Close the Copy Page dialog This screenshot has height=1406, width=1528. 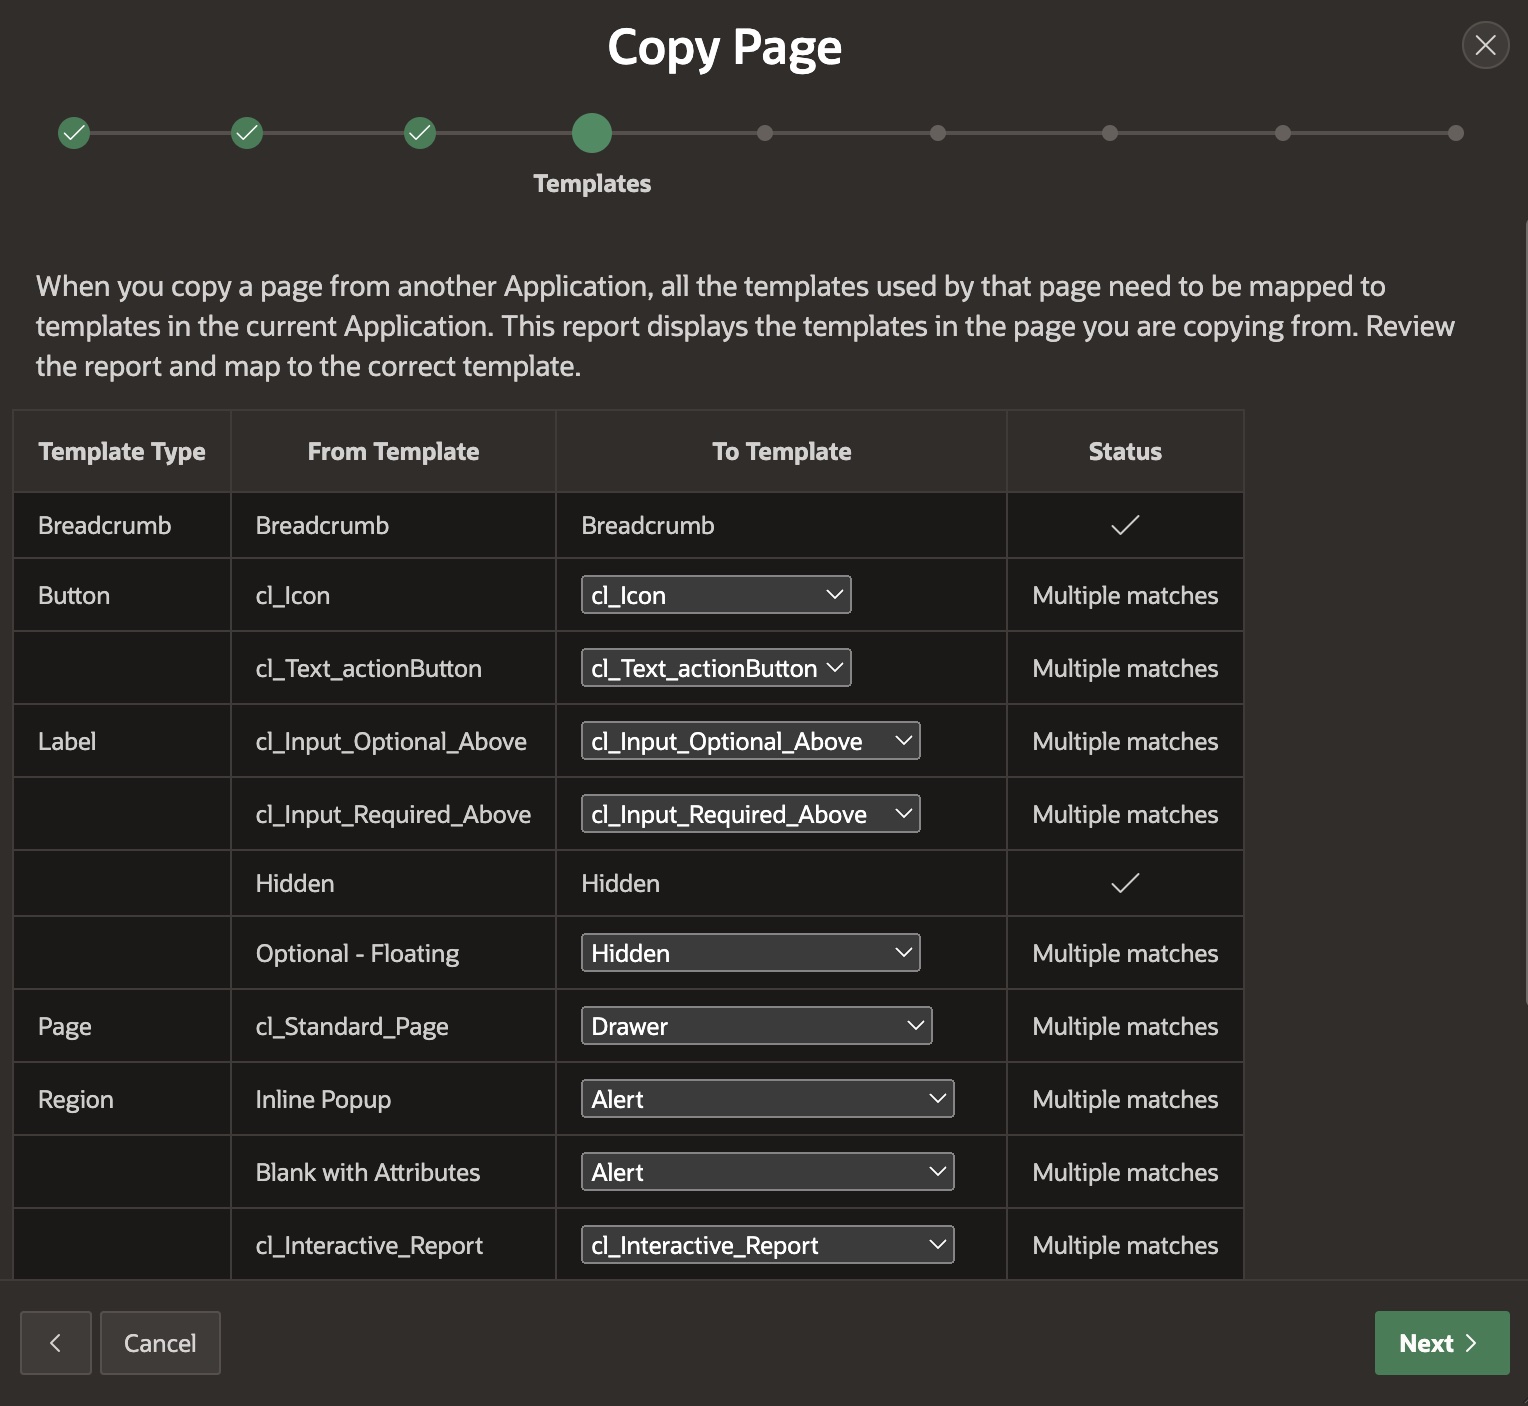coord(1485,45)
